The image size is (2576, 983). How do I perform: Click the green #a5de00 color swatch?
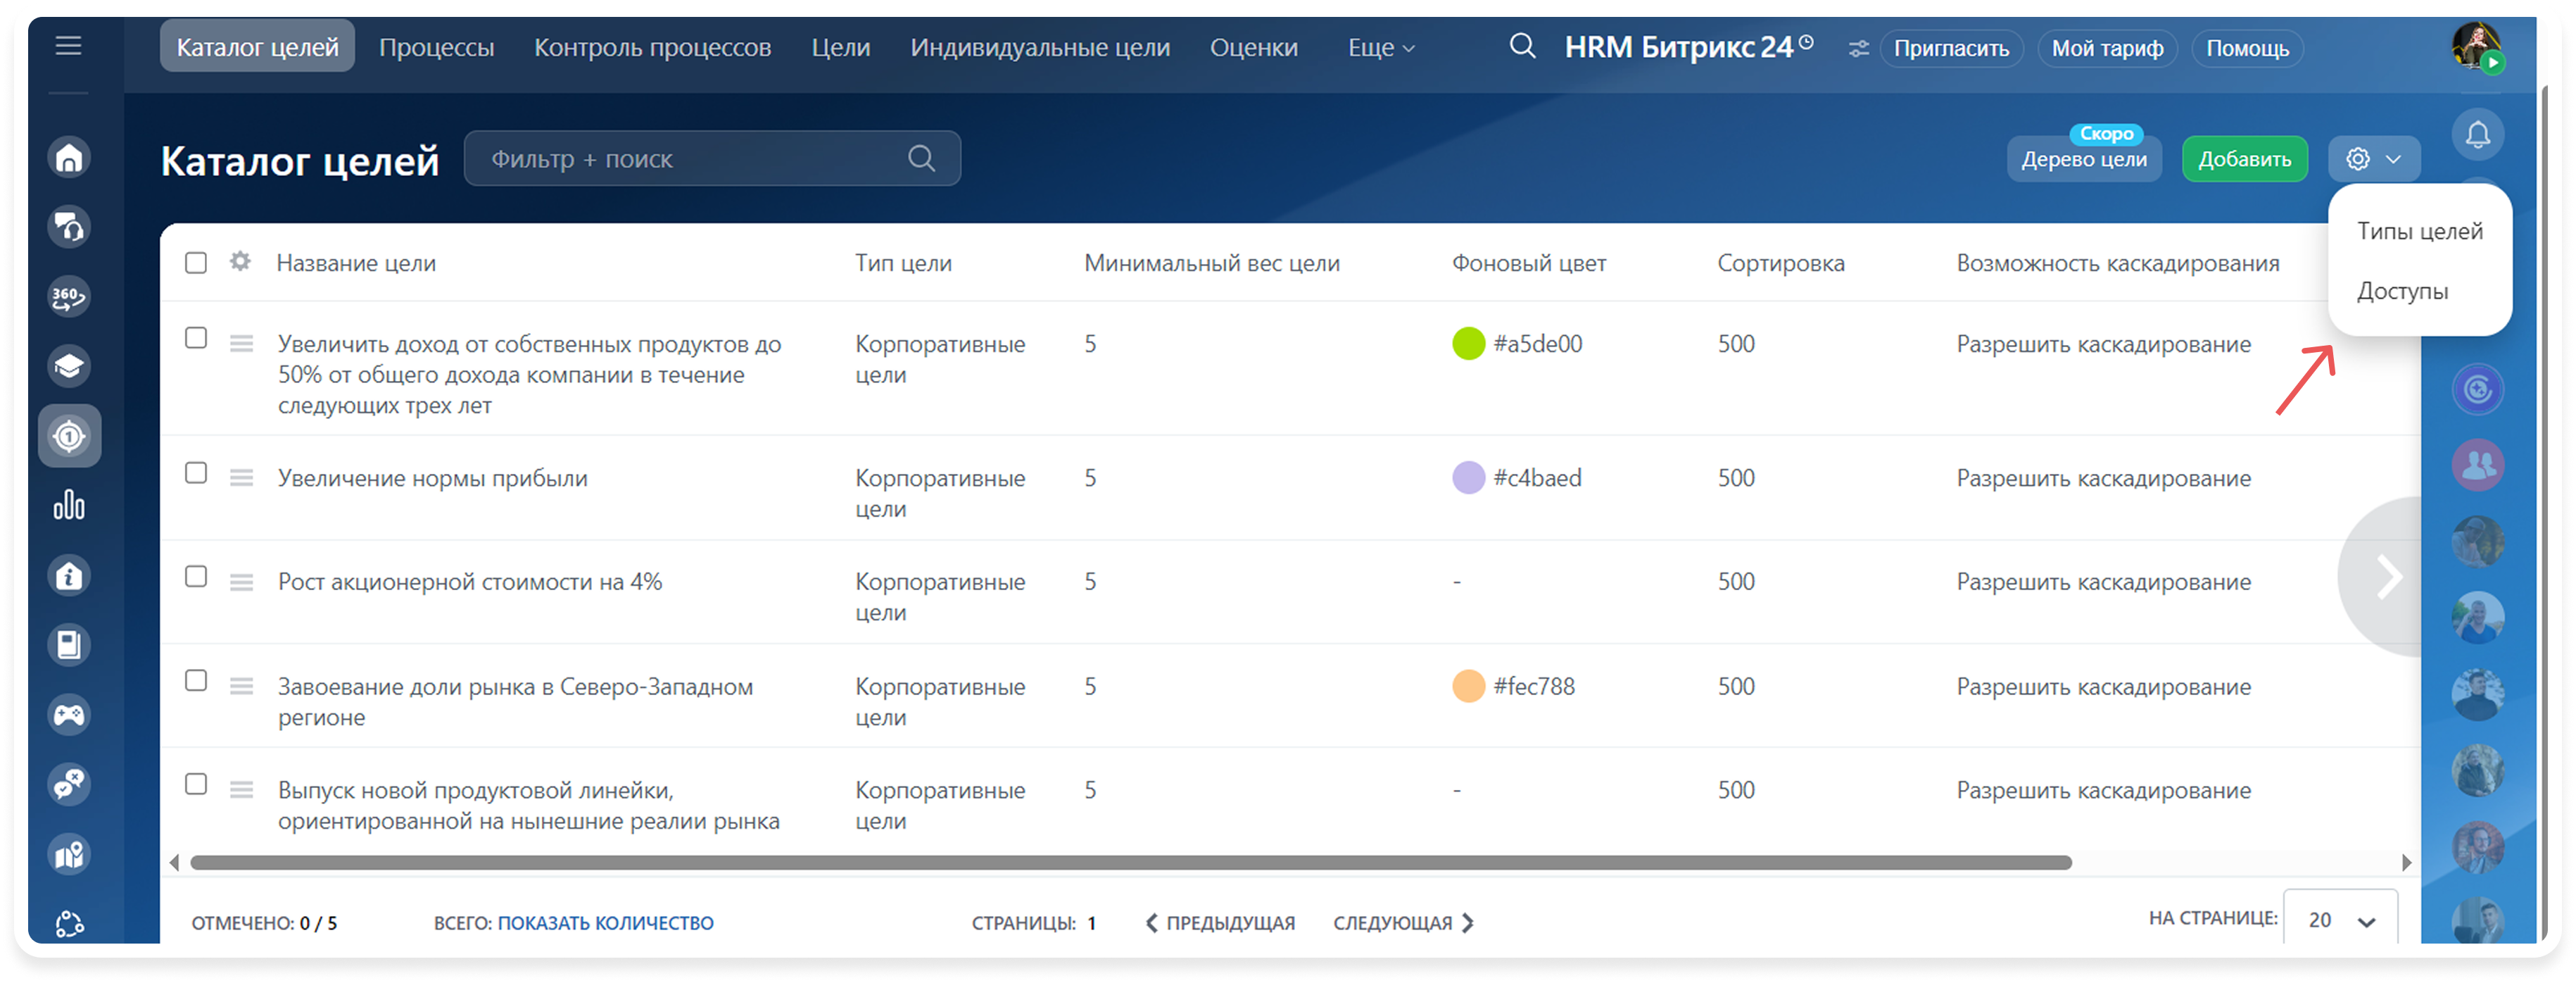tap(1468, 344)
